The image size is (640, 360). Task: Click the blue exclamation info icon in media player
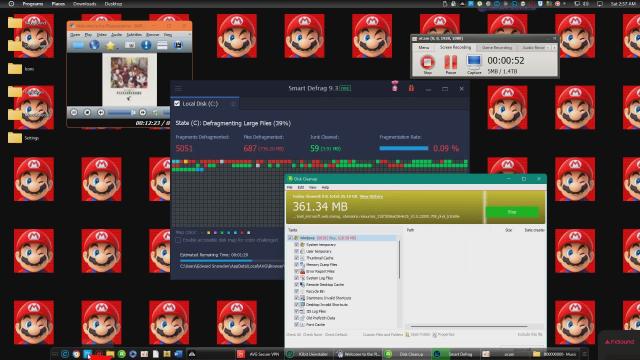[146, 45]
